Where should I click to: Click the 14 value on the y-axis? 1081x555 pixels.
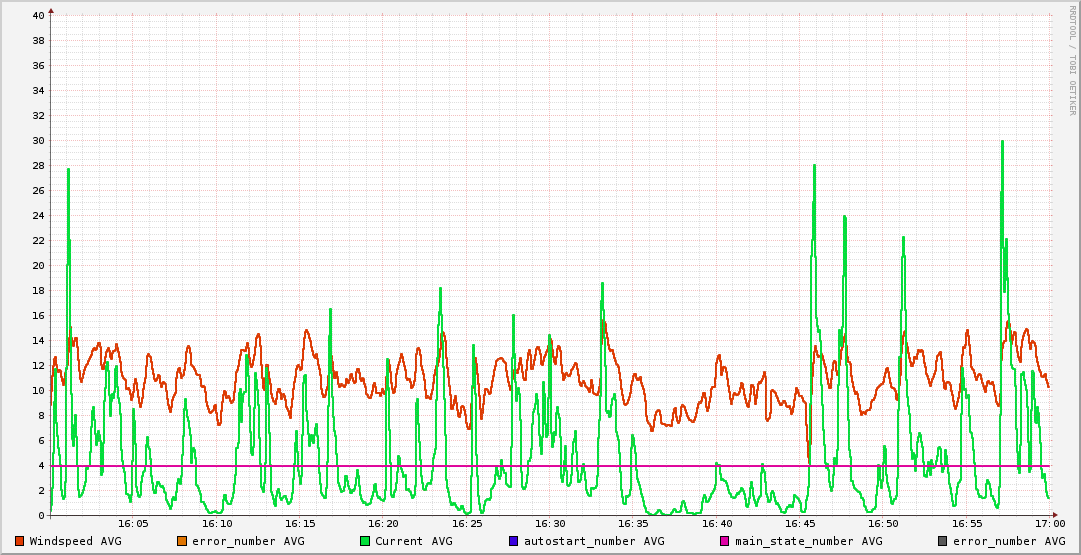pyautogui.click(x=39, y=340)
